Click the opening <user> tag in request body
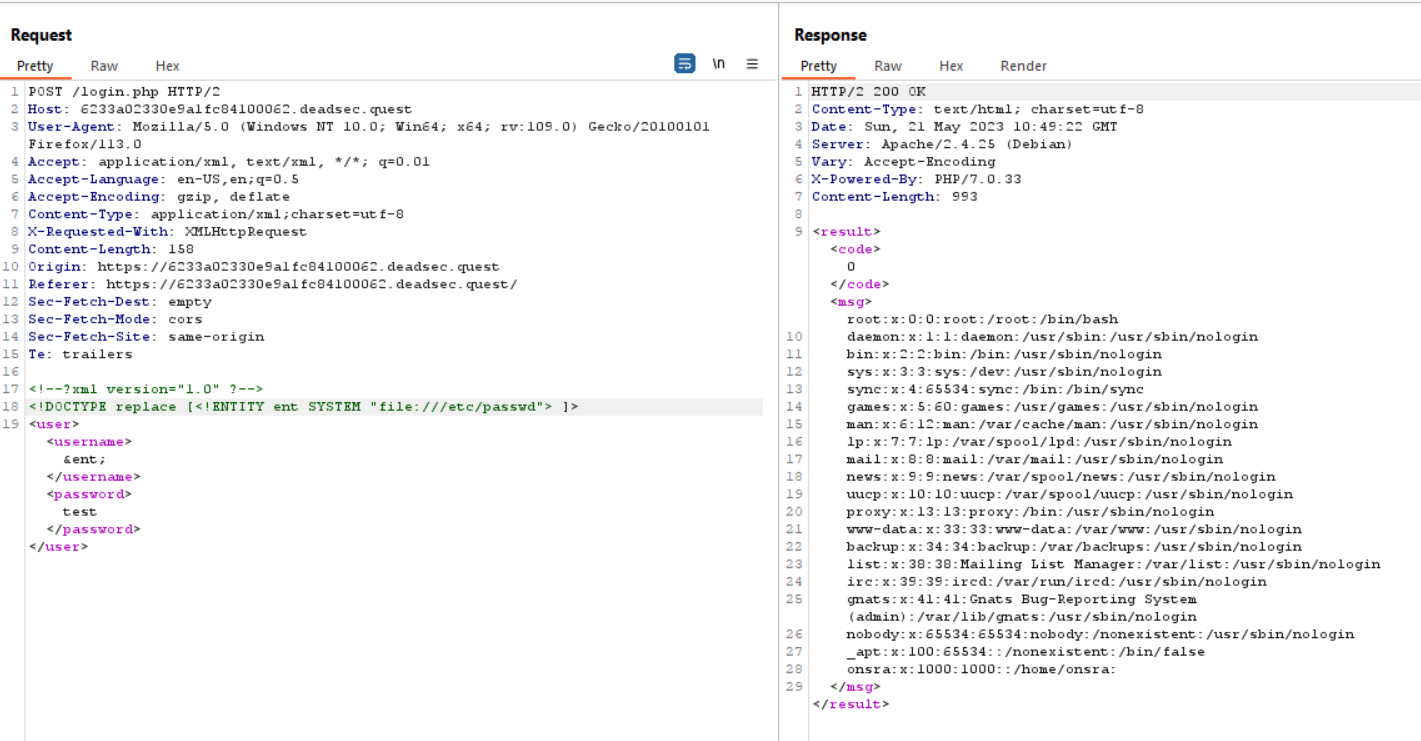Image resolution: width=1421 pixels, height=741 pixels. (x=54, y=424)
